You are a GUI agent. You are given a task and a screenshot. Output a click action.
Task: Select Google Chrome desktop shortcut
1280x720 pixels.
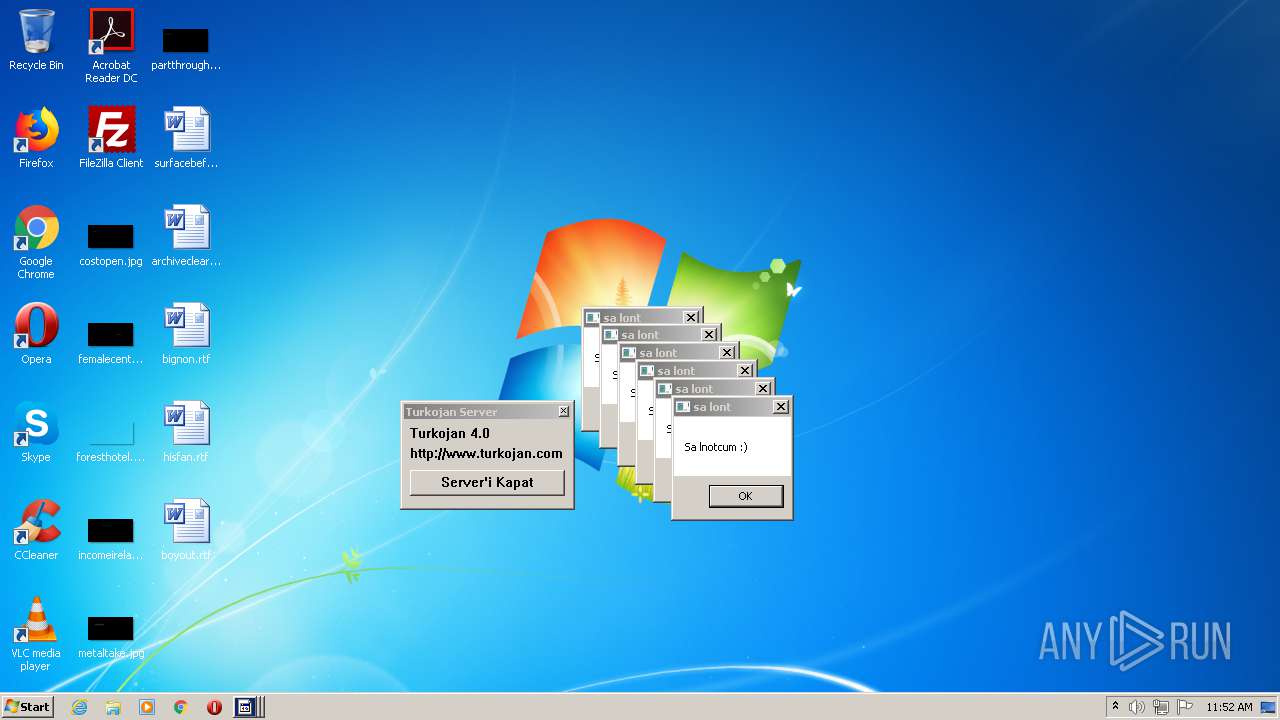click(36, 243)
